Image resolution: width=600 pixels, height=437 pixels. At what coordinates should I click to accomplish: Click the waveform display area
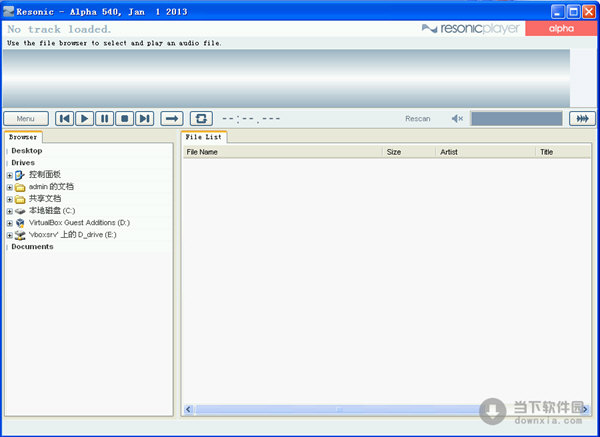(x=286, y=78)
